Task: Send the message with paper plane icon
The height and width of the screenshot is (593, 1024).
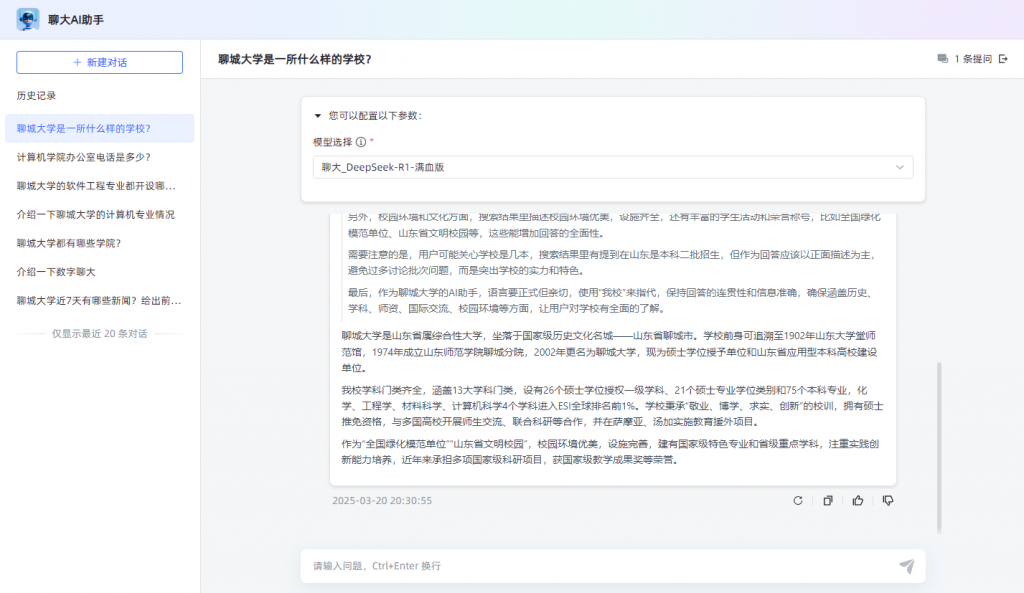Action: (x=906, y=566)
